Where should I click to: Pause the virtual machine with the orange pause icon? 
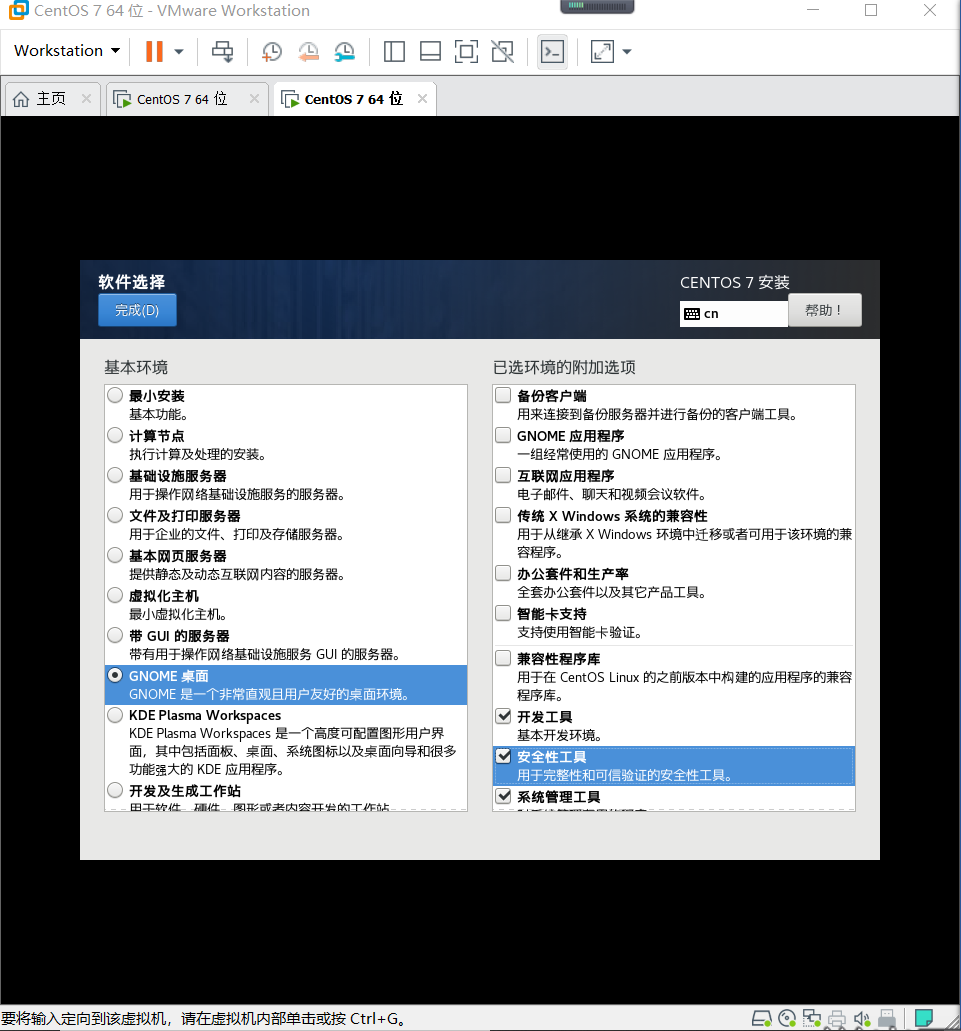[154, 51]
